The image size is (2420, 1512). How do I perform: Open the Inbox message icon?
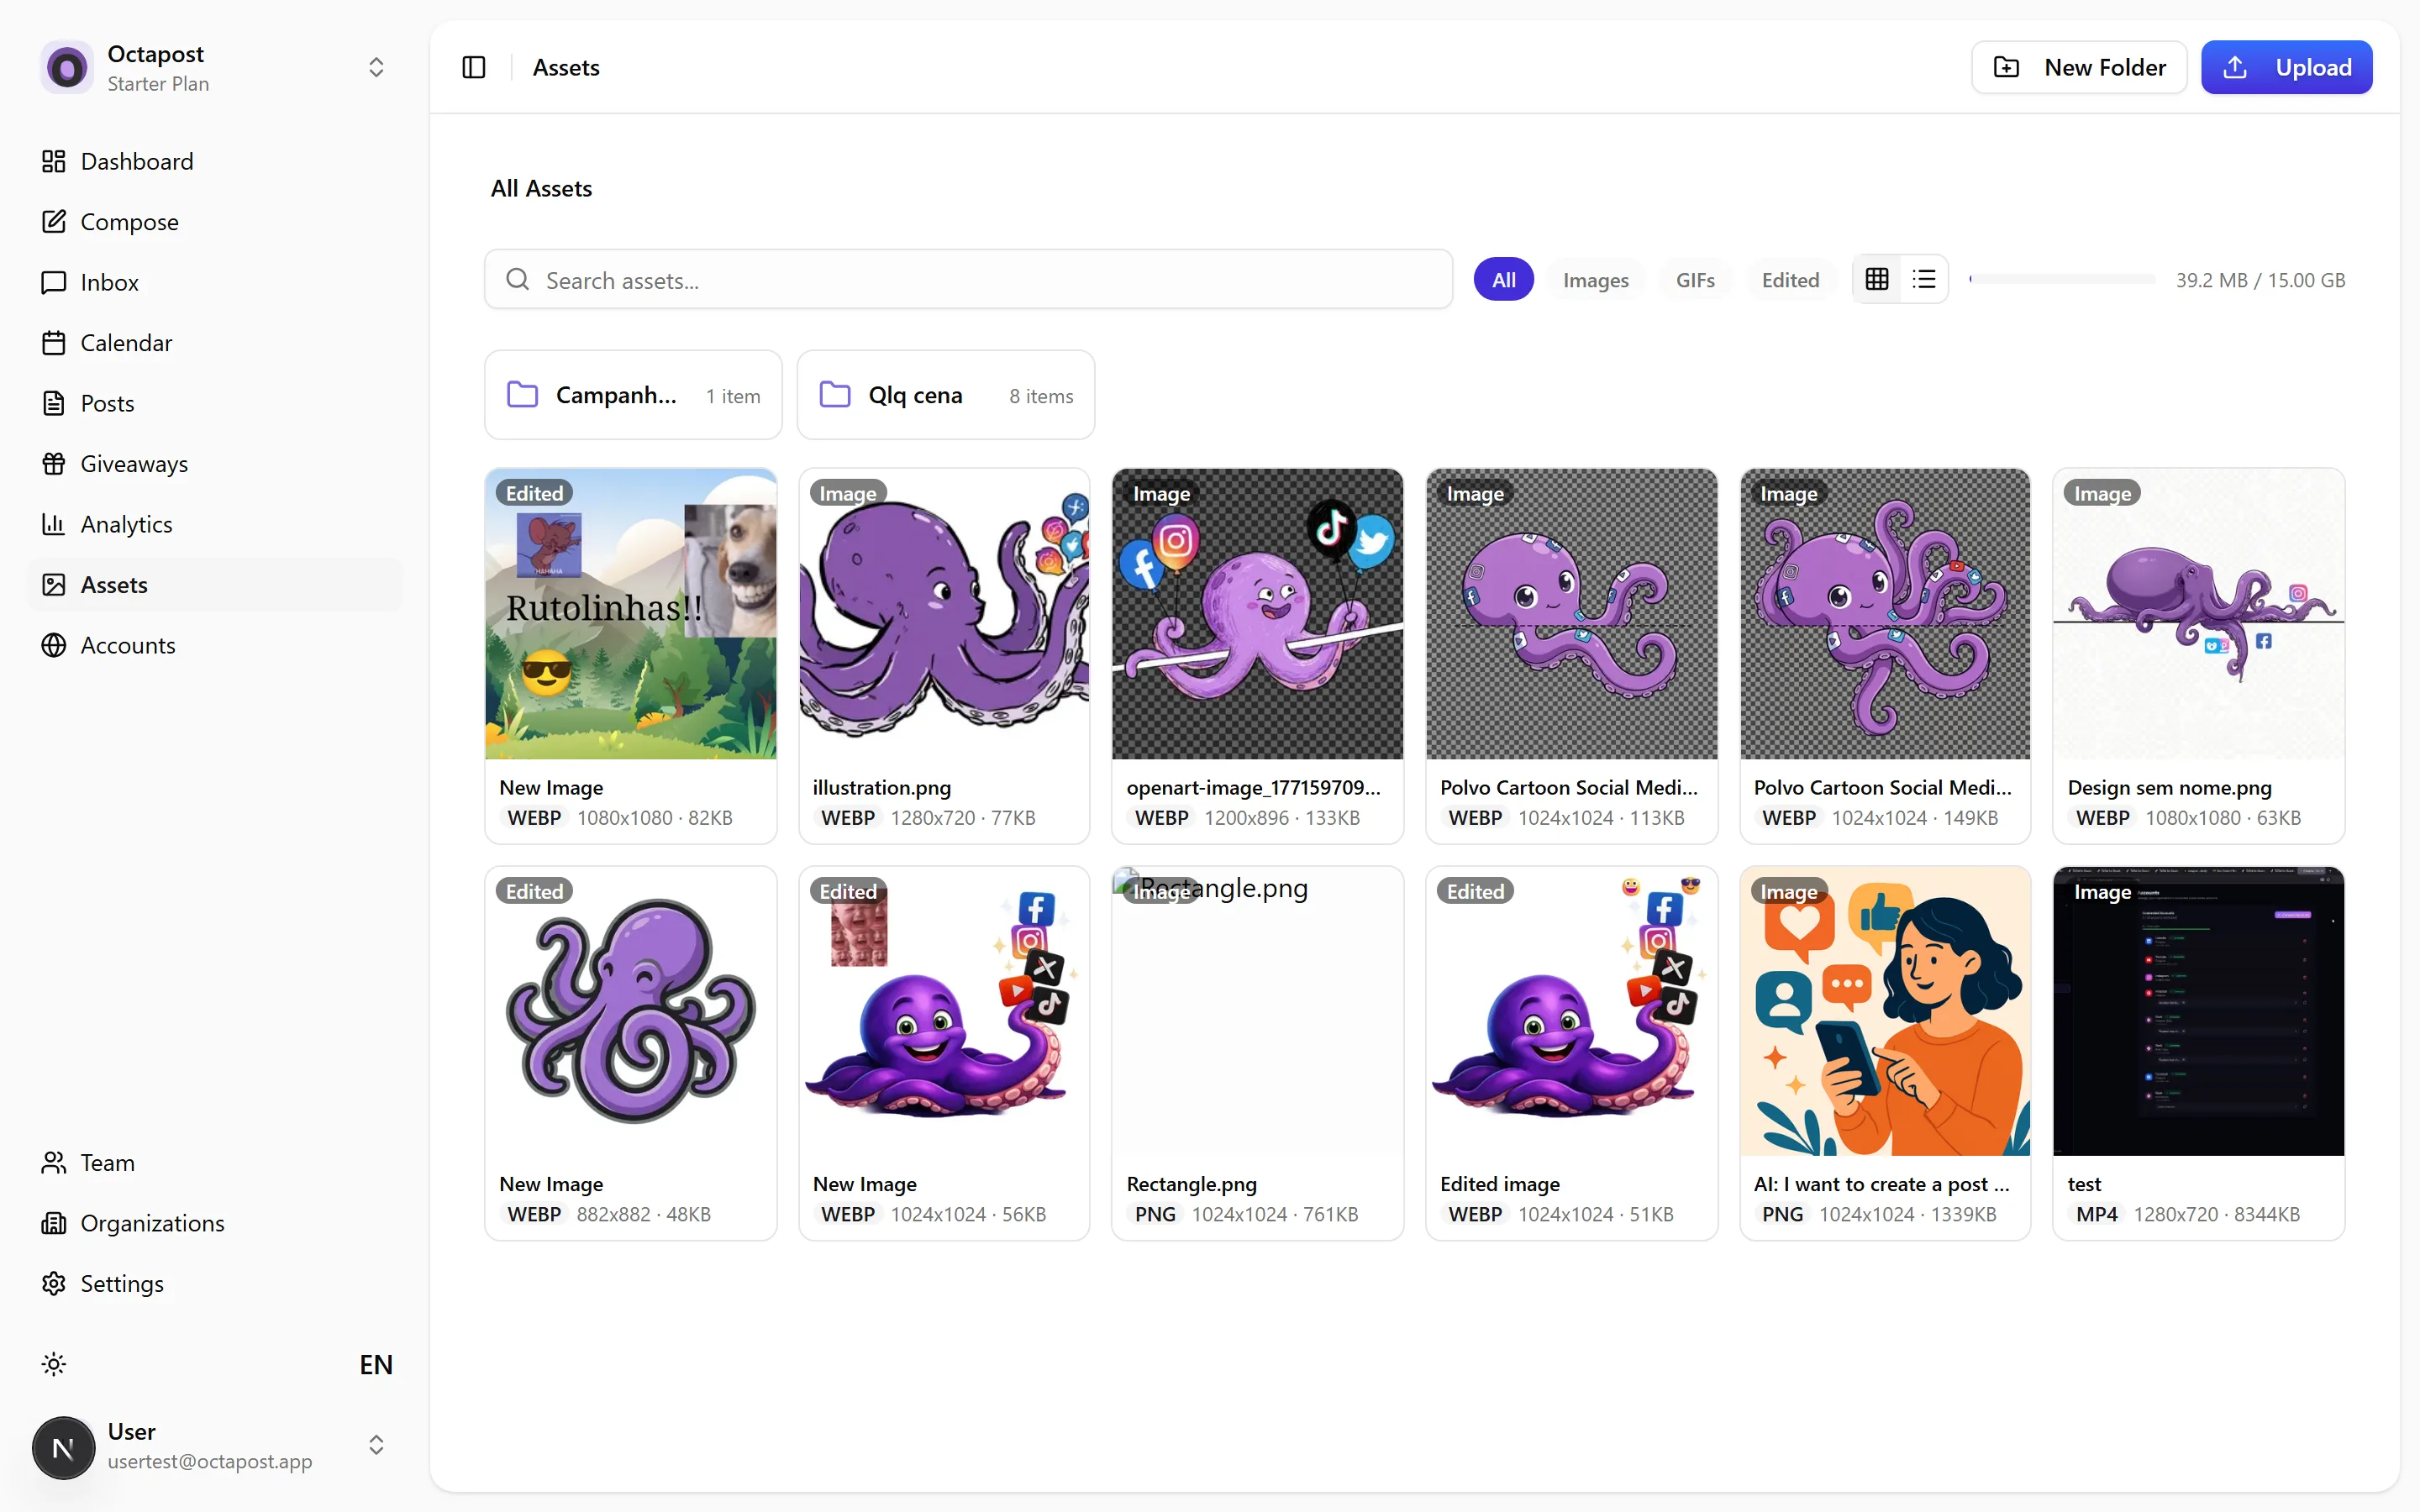[54, 282]
